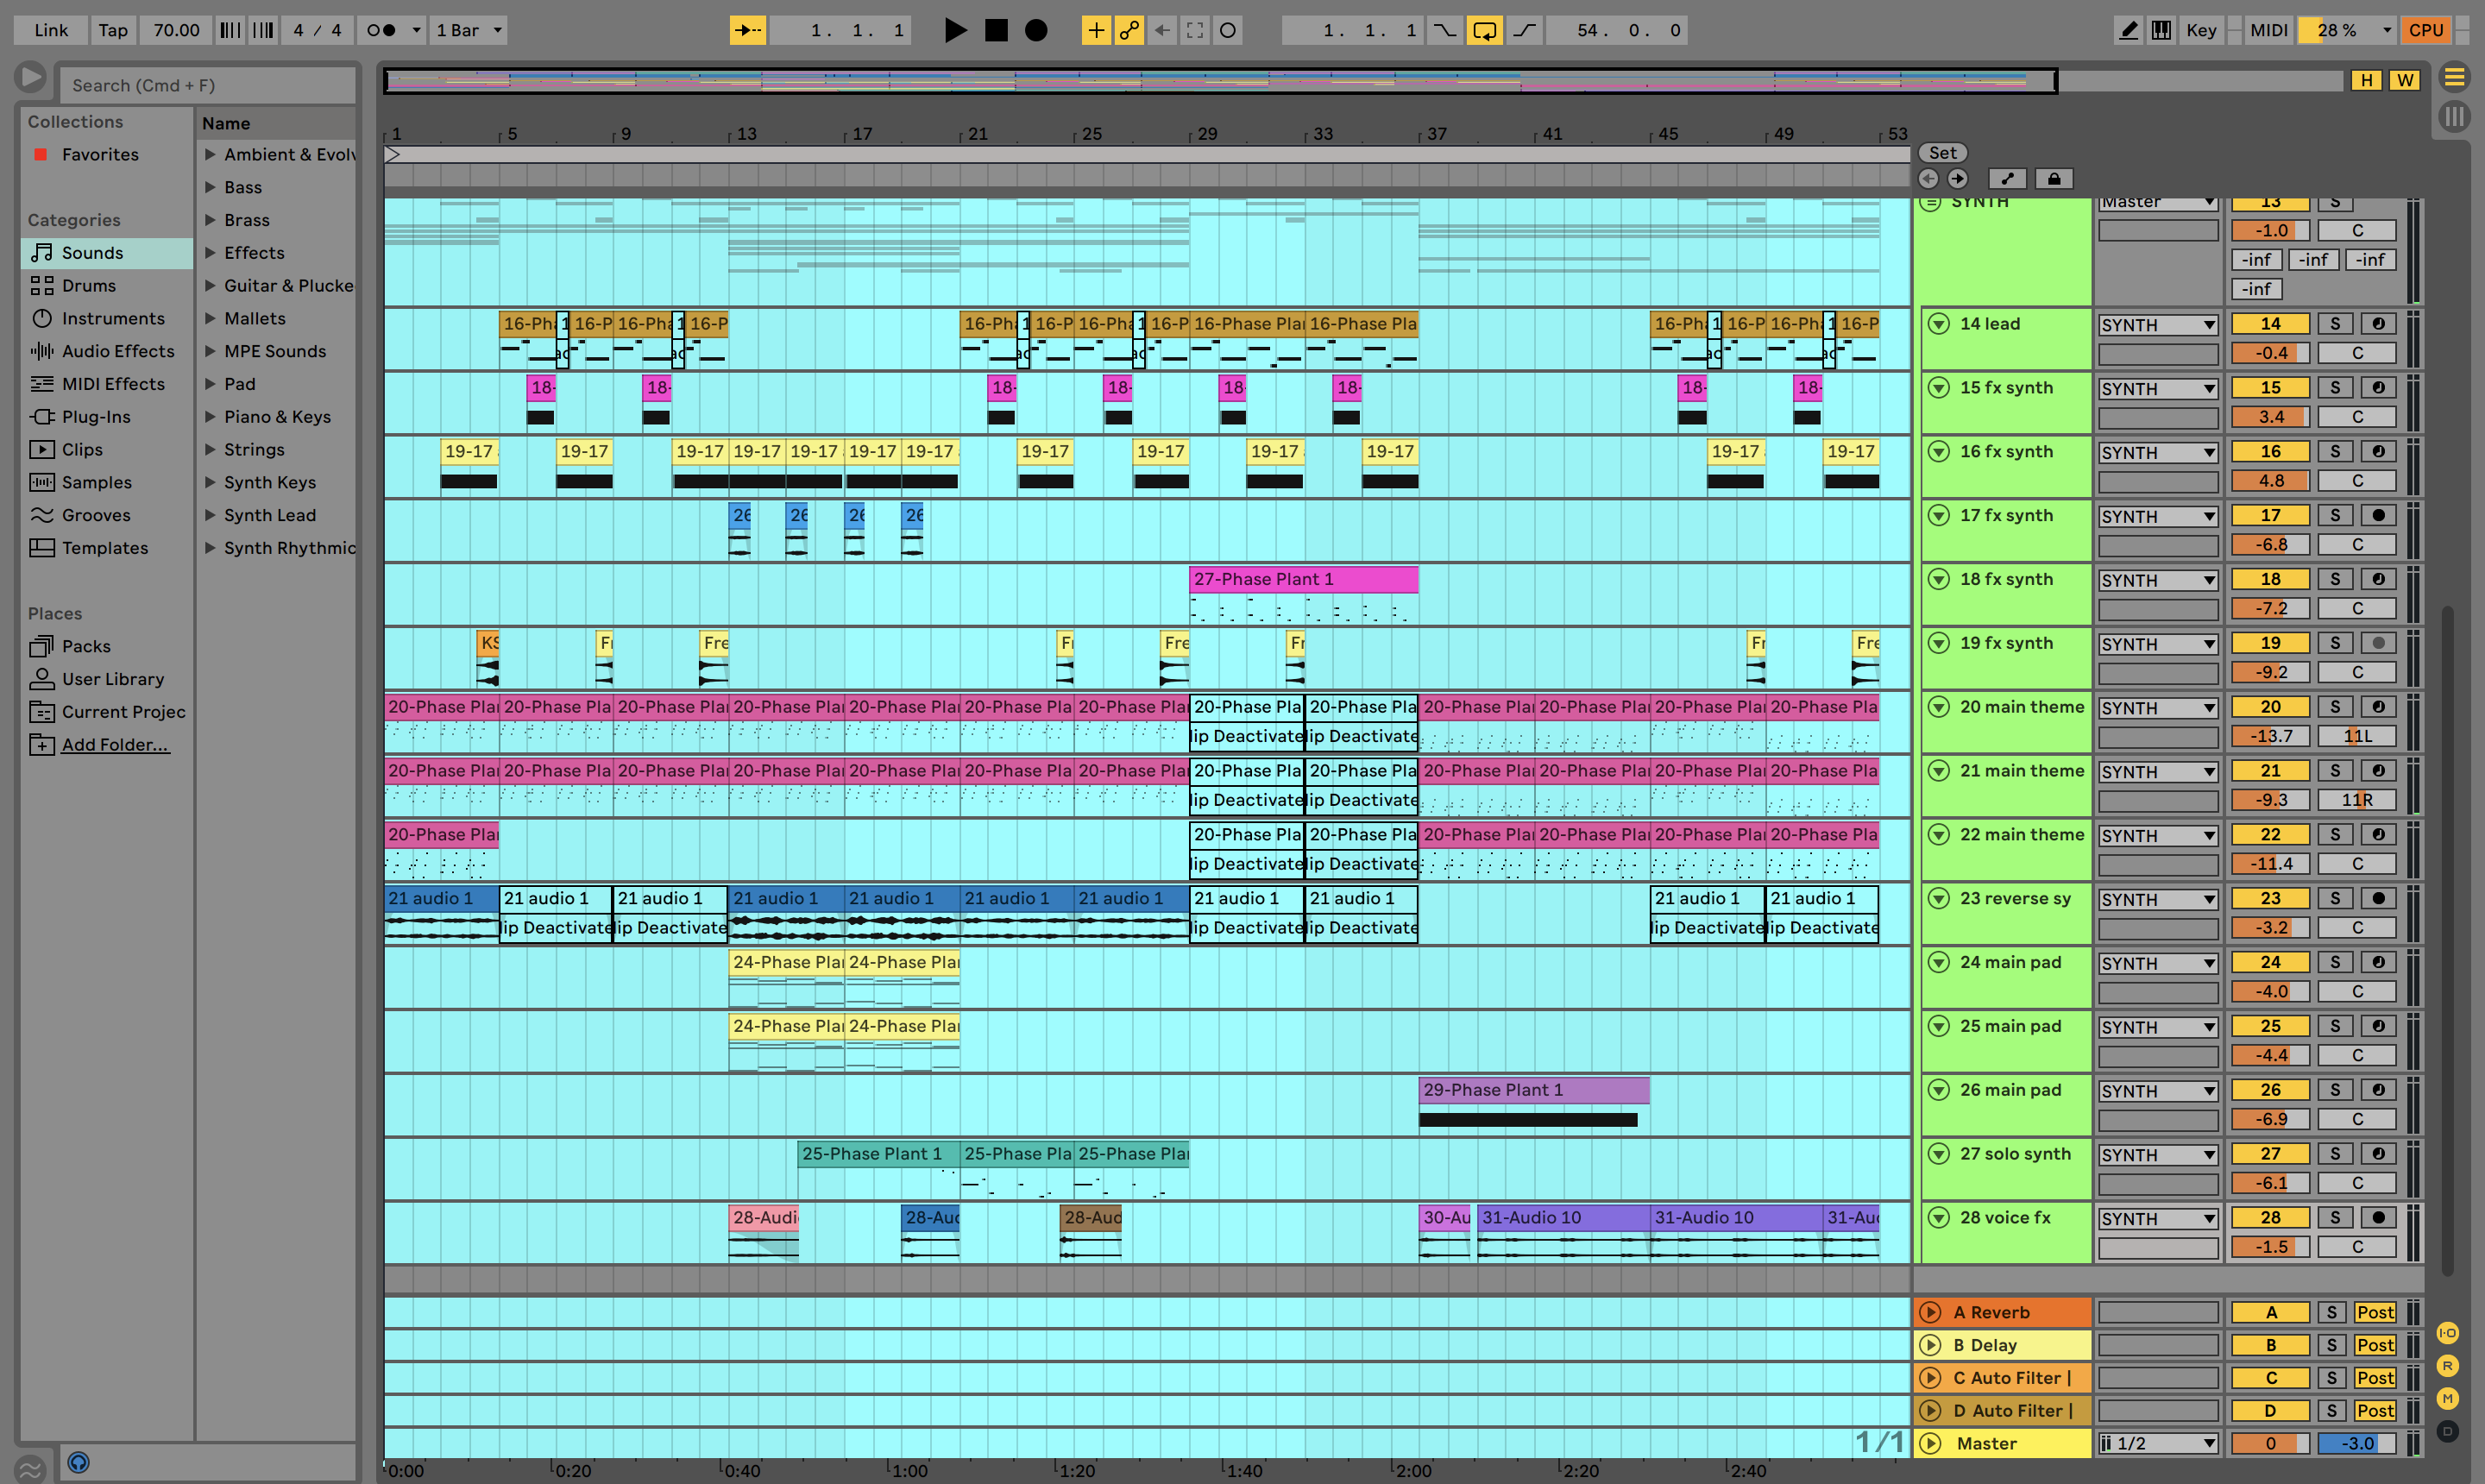The height and width of the screenshot is (1484, 2485).
Task: Expand the Ambient & Evolving folder
Action: [x=210, y=154]
